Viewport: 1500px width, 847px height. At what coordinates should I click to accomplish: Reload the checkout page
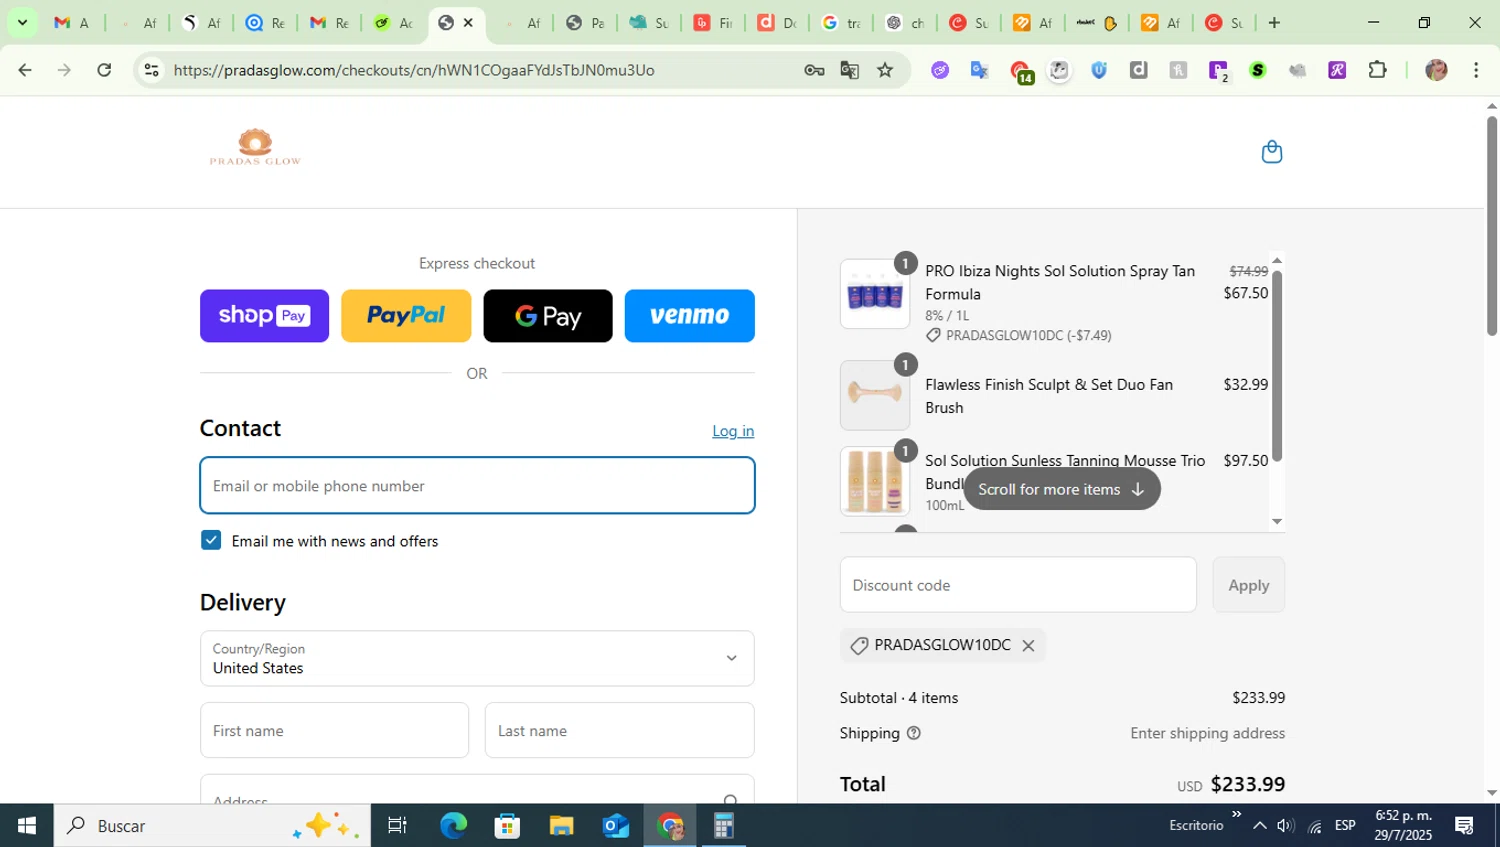104,70
